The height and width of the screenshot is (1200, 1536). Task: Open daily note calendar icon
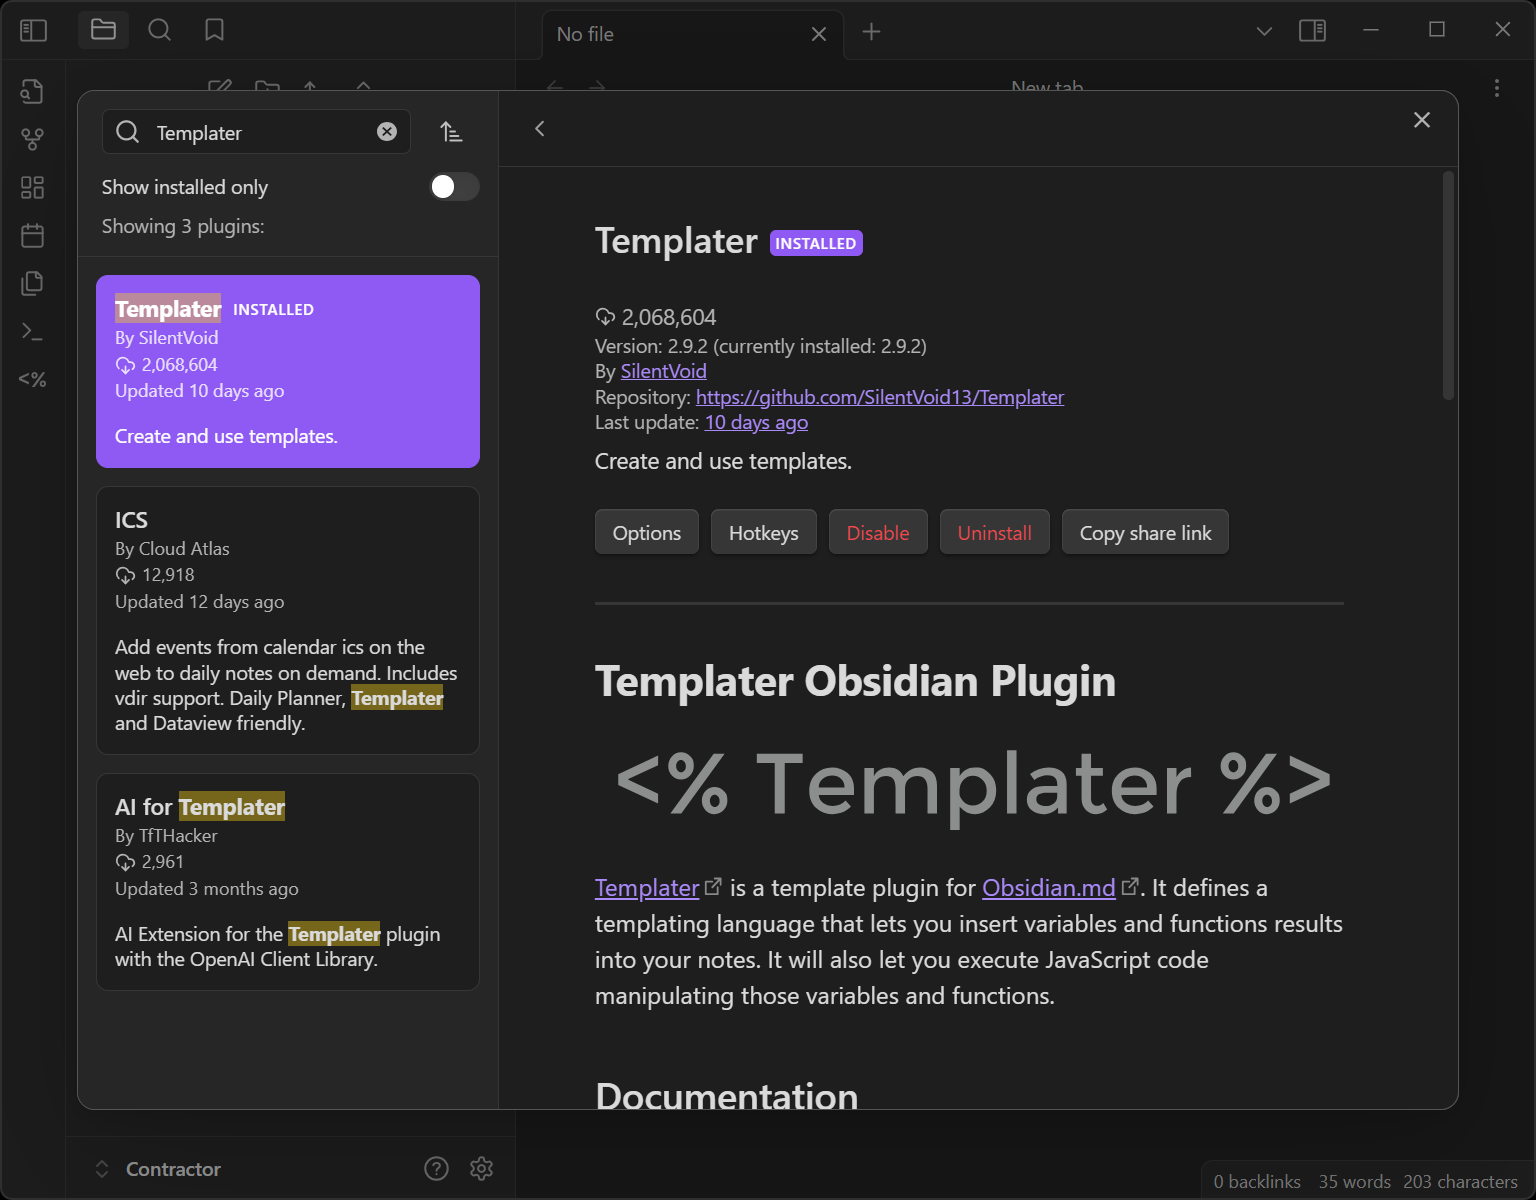coord(32,235)
